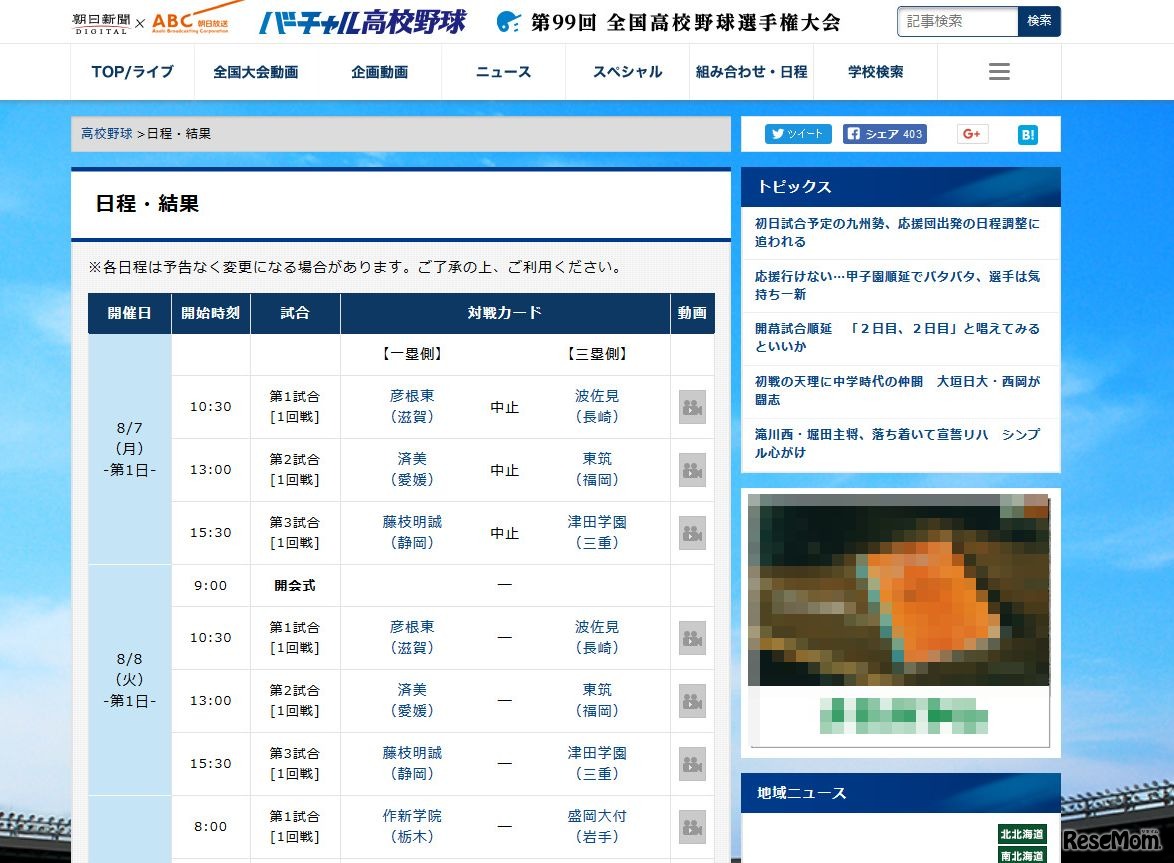Click the 開会式 row label
Screen dimensions: 1174x863
[x=295, y=585]
